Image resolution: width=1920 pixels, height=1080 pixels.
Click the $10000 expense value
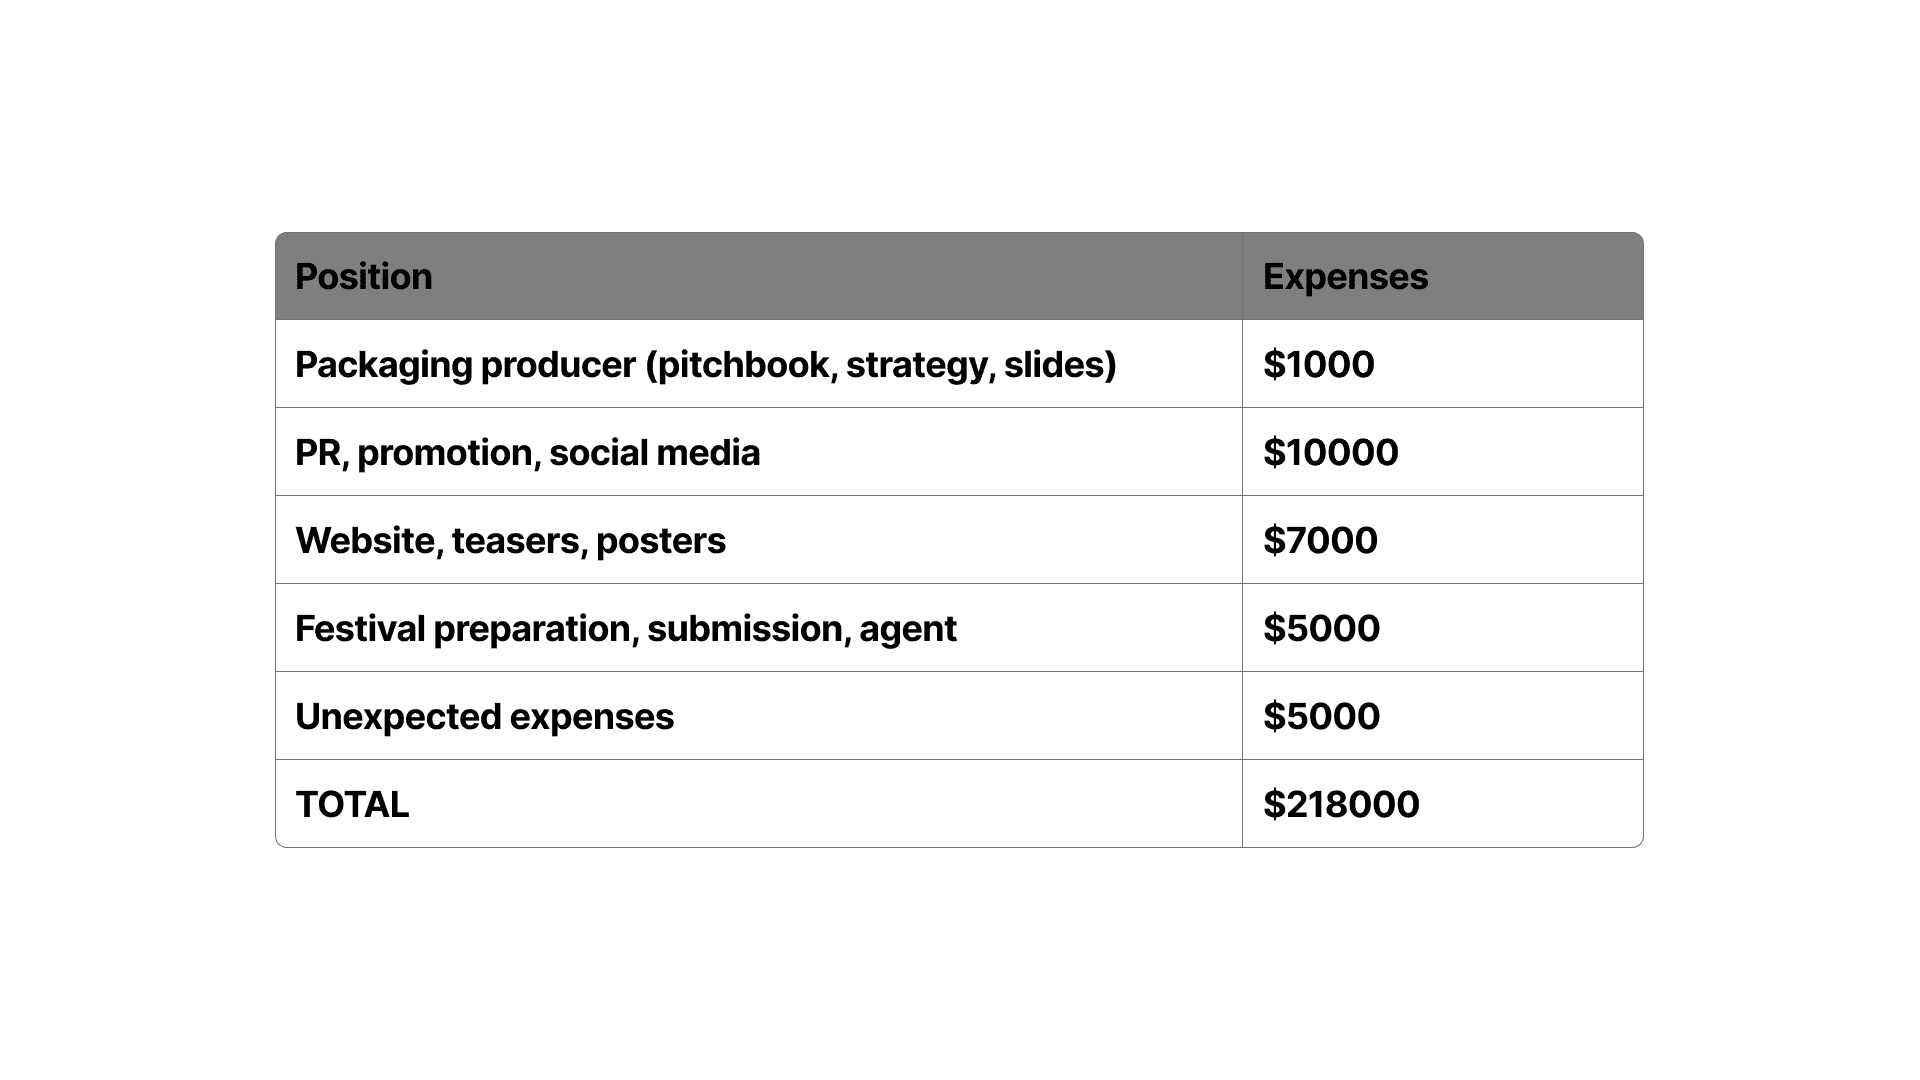point(1330,453)
